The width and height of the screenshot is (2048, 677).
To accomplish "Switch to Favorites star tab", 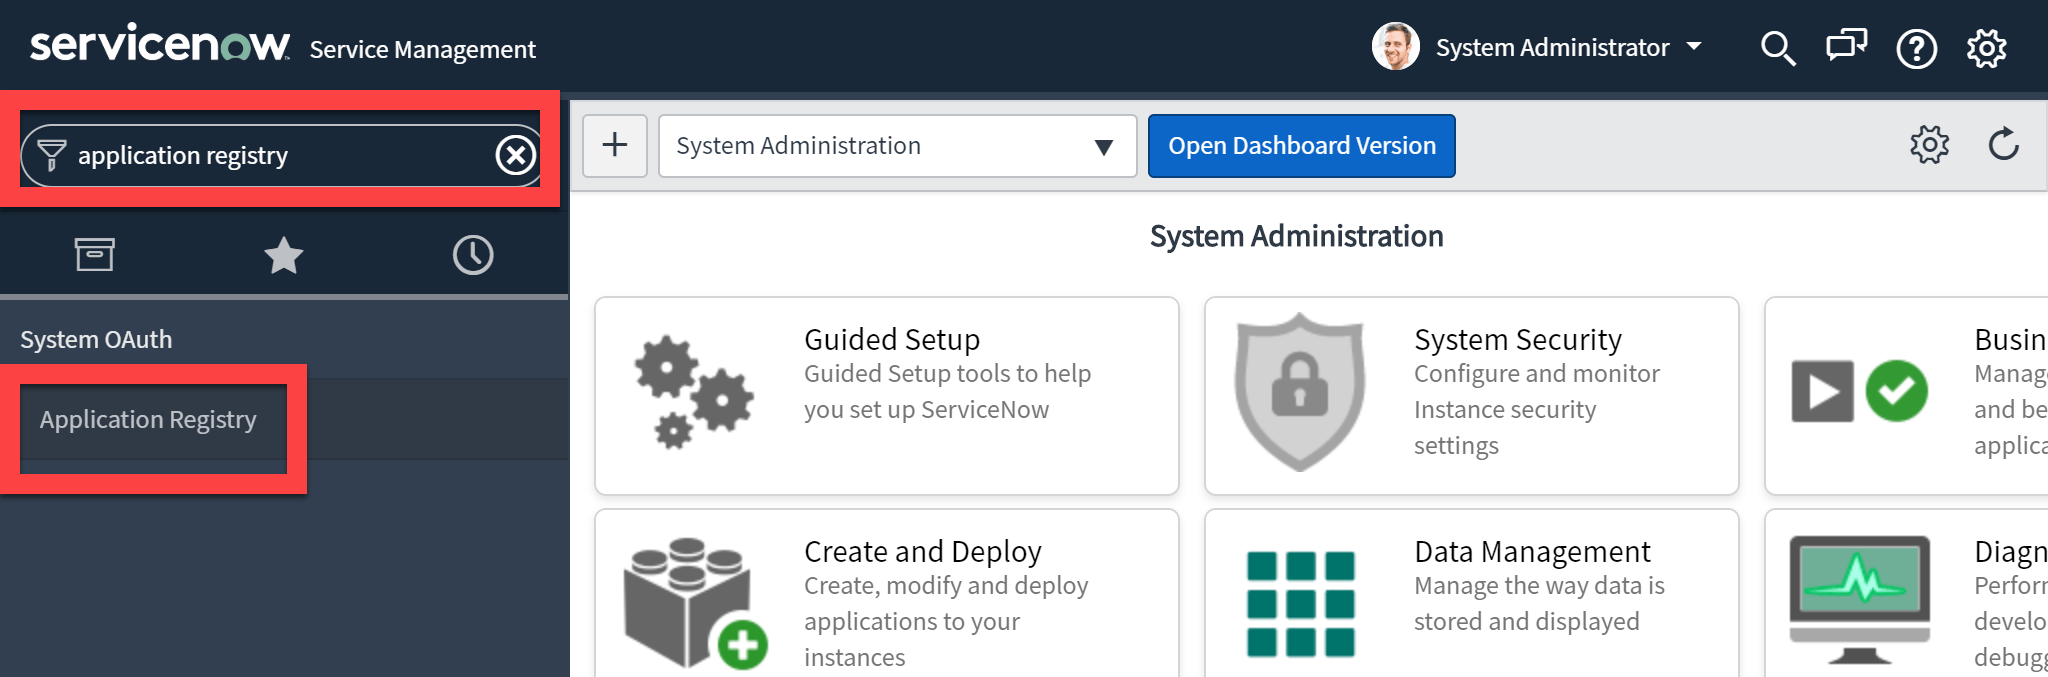I will click(283, 255).
